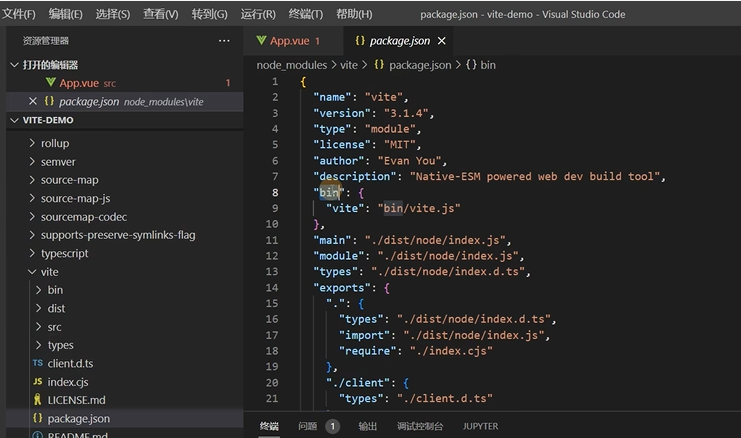Open the 查看(V) menu
The image size is (741, 438).
click(161, 14)
